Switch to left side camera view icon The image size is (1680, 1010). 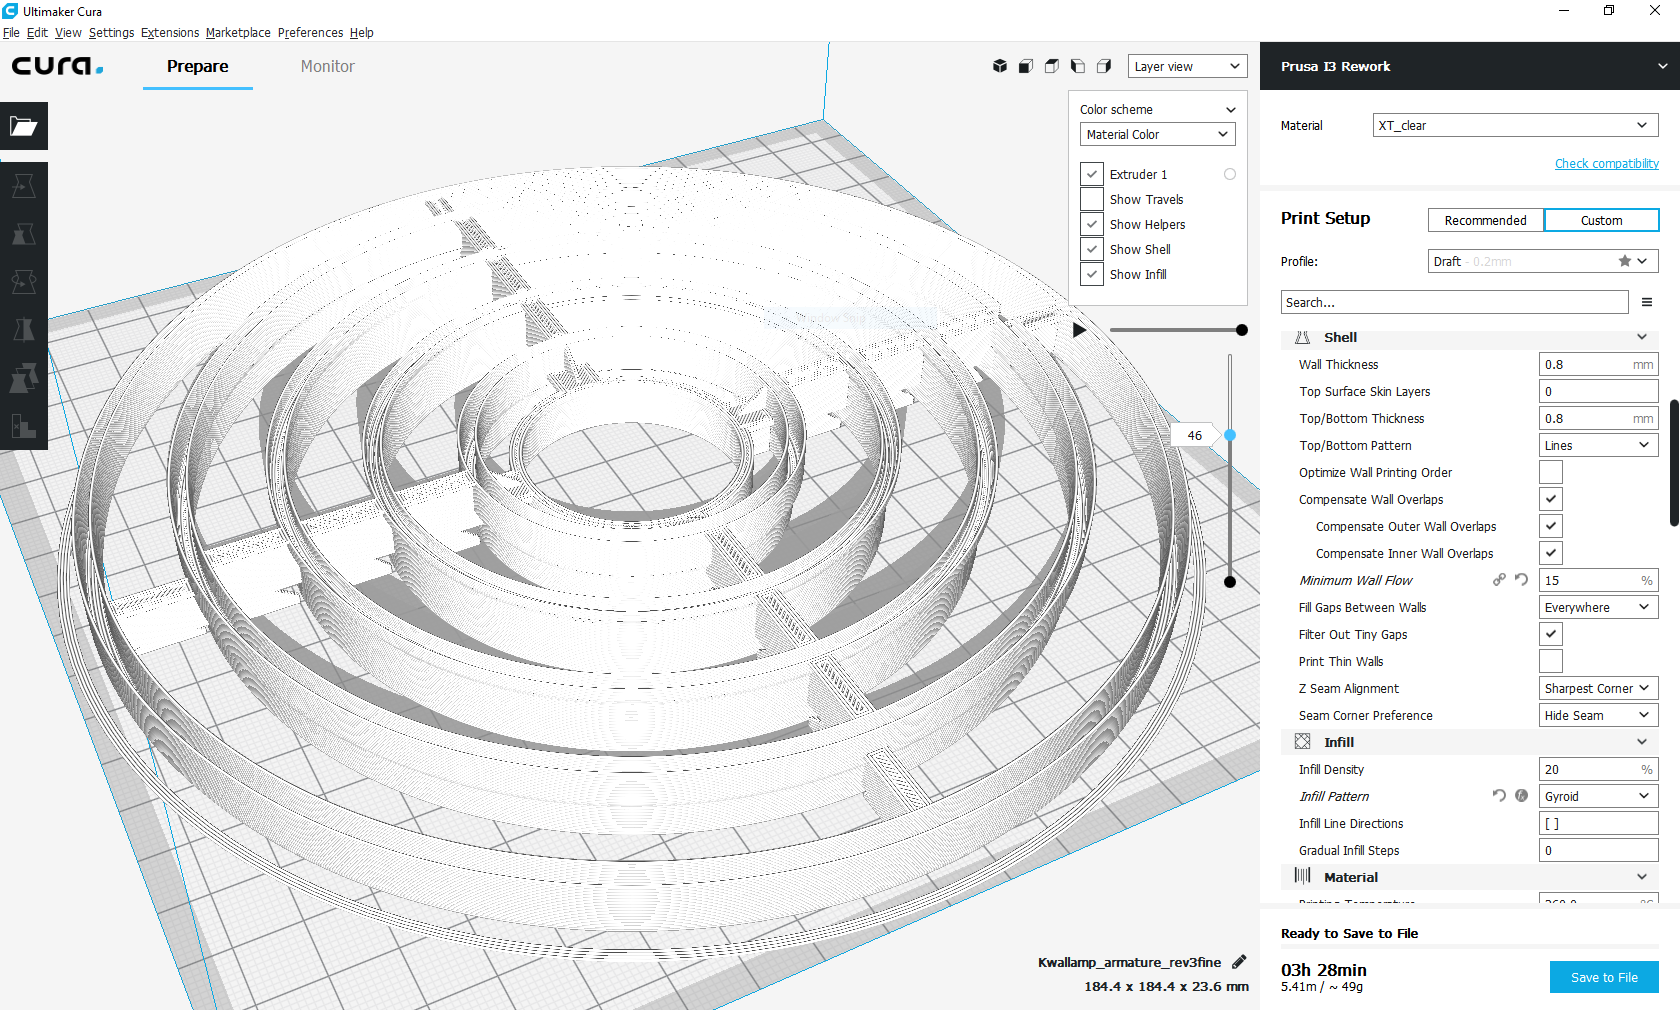(1077, 66)
